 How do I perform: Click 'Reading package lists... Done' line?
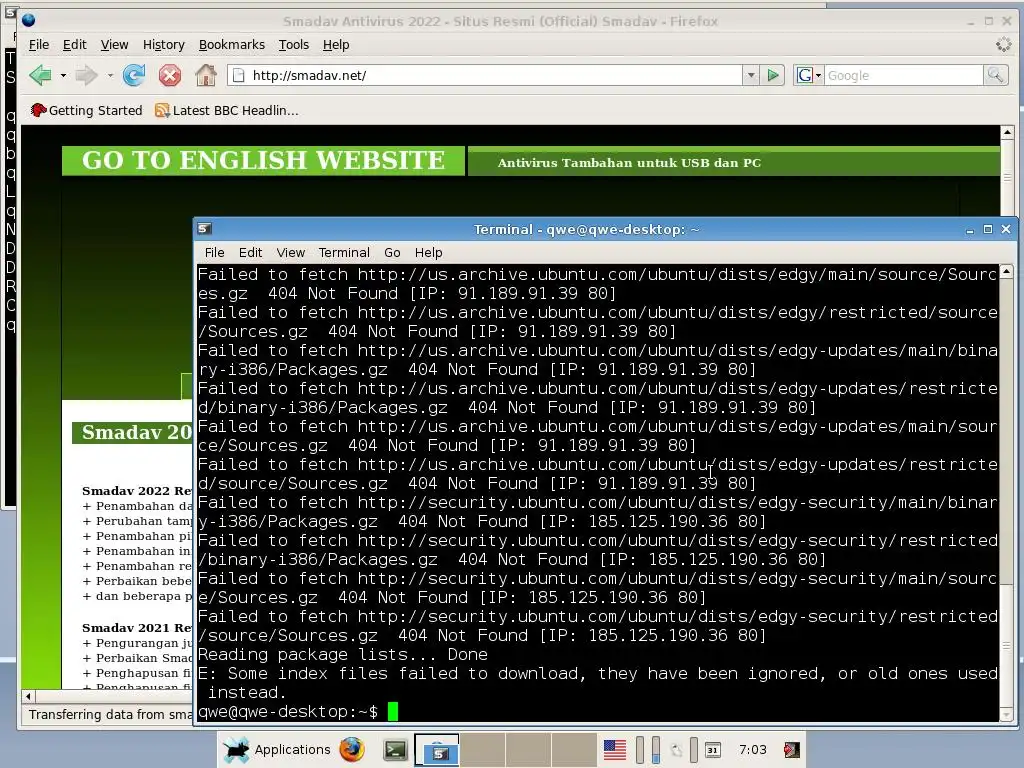[343, 654]
